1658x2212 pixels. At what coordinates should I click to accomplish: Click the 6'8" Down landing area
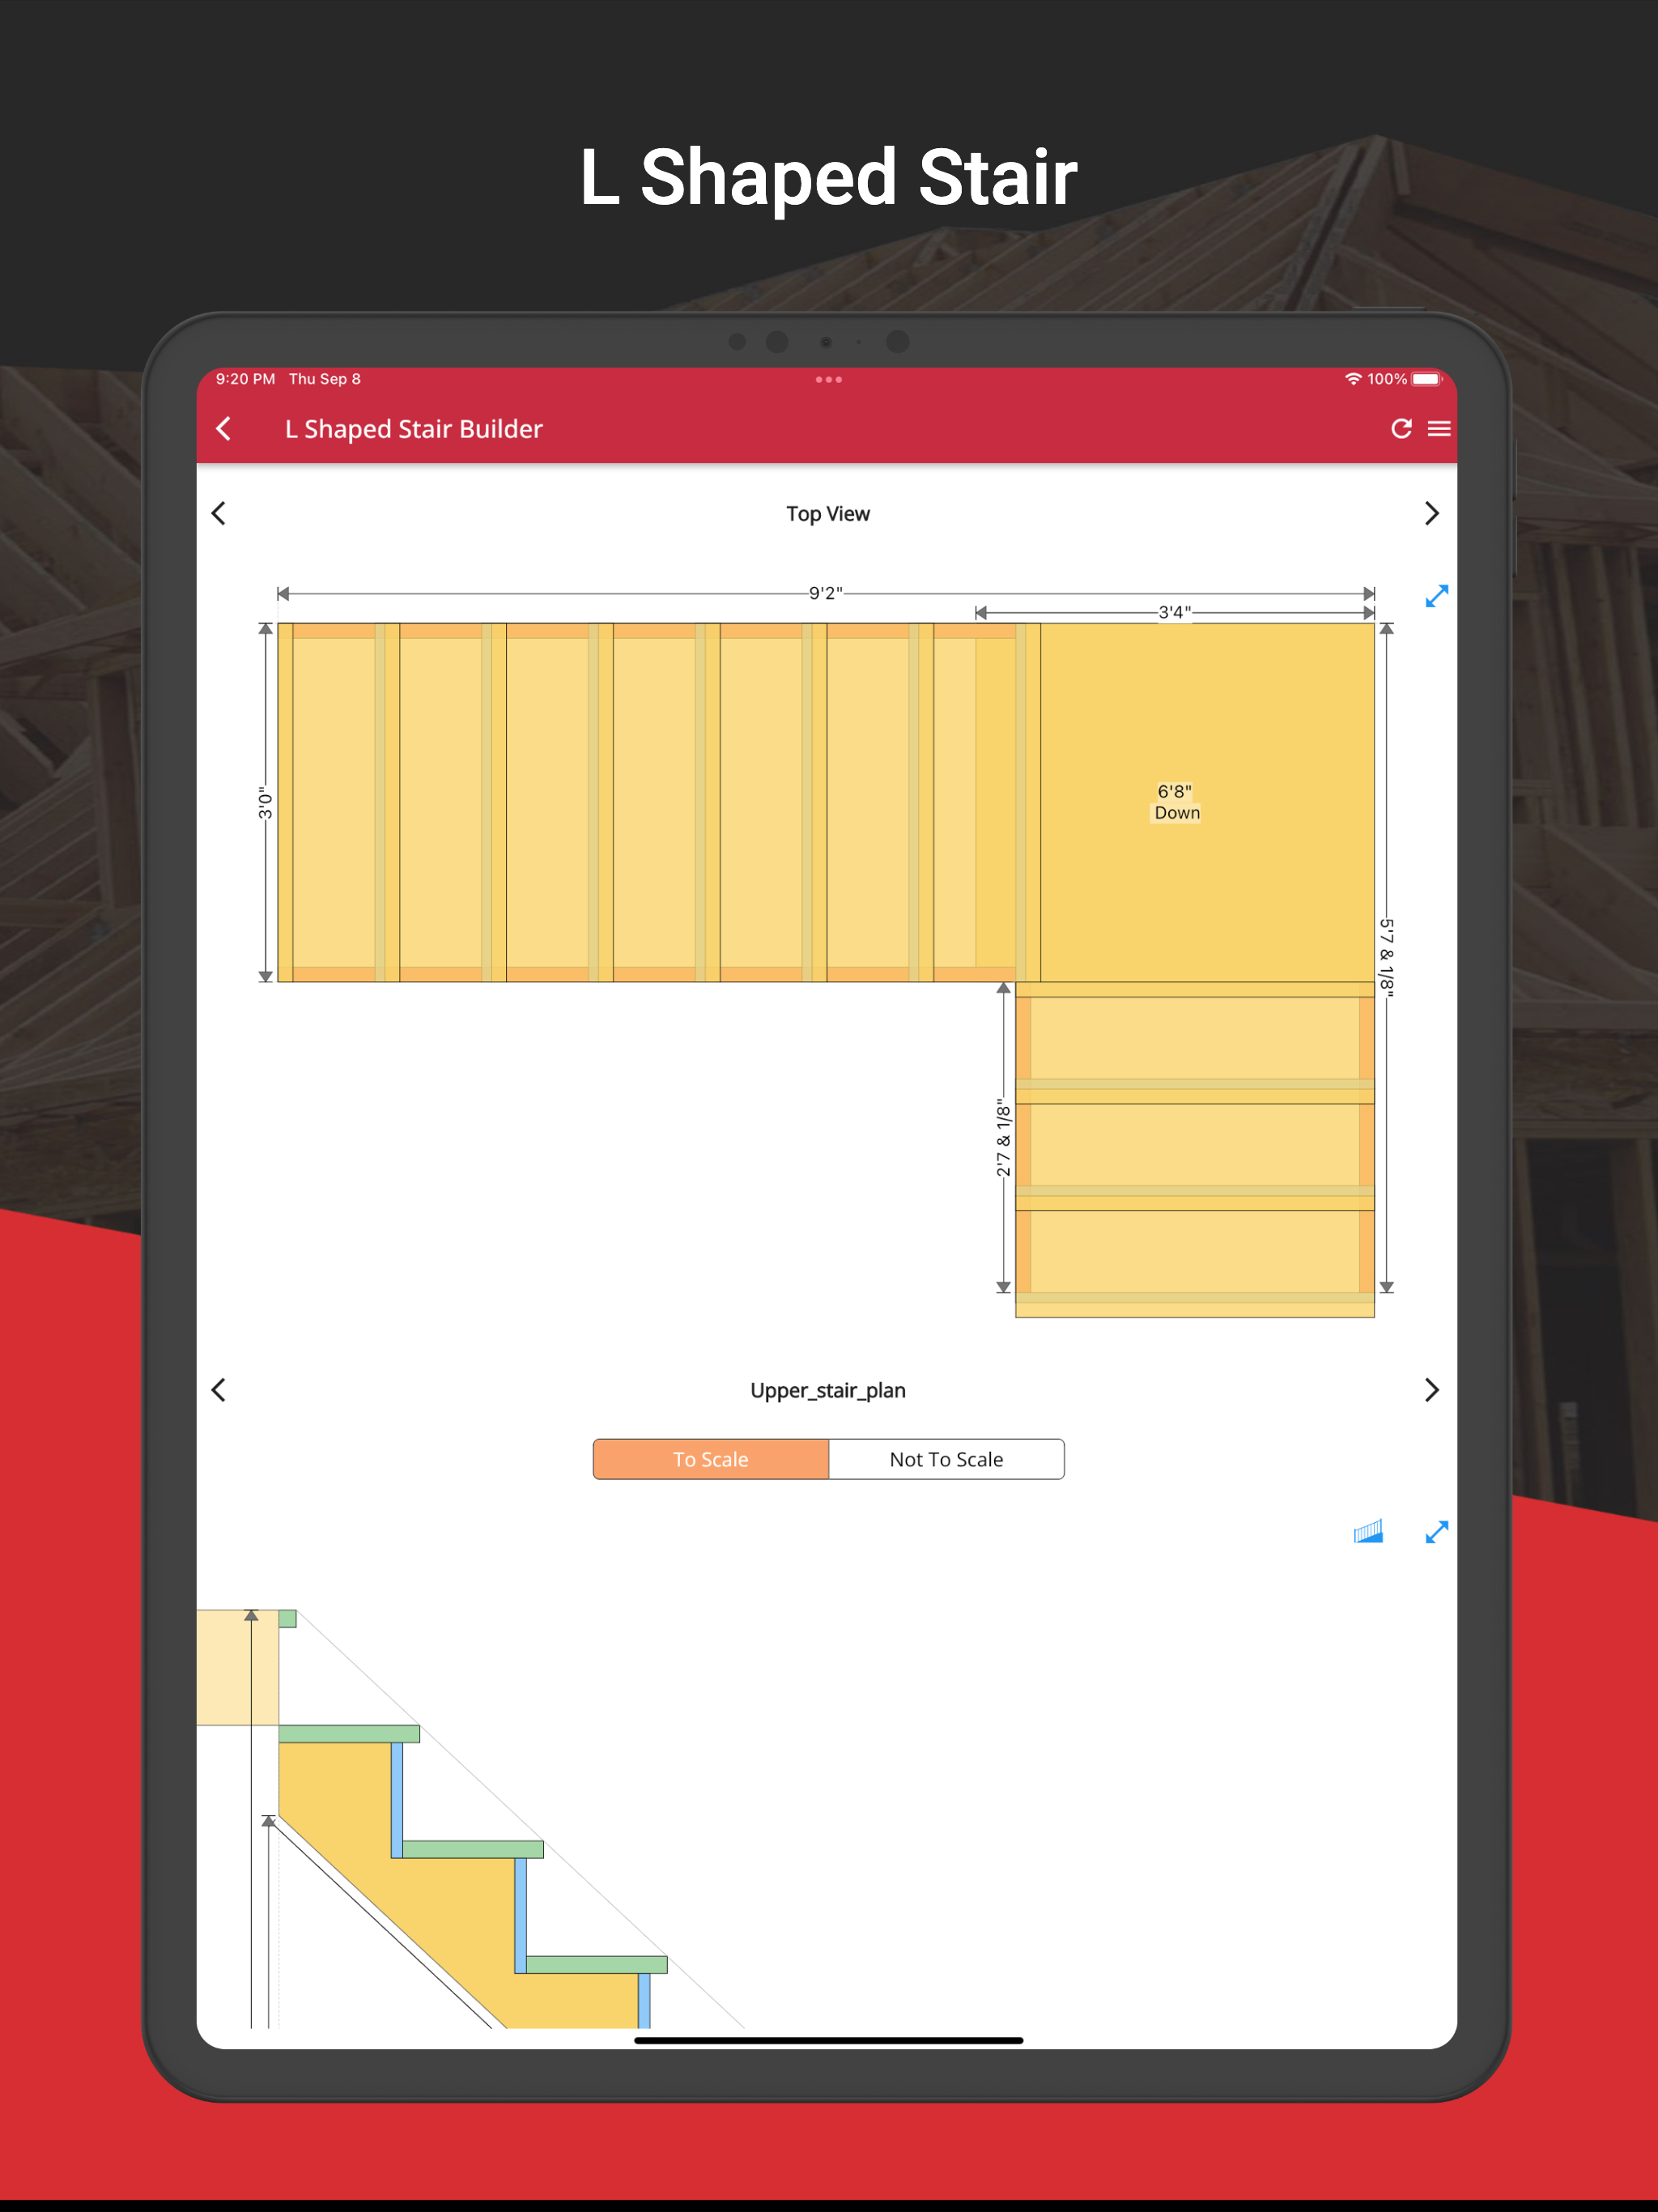point(1176,802)
